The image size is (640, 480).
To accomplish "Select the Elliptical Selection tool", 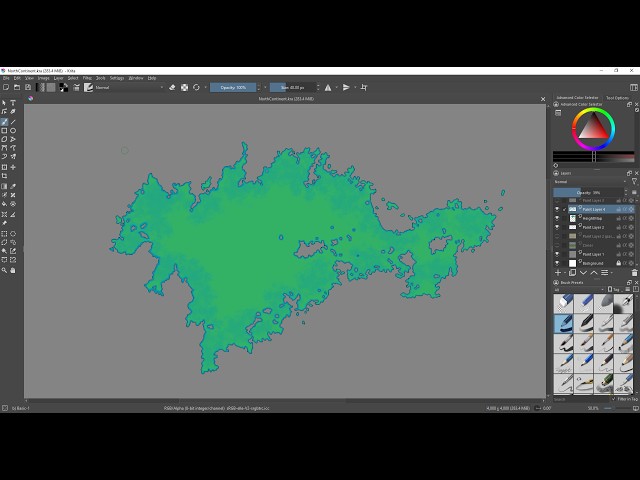I will pyautogui.click(x=13, y=234).
